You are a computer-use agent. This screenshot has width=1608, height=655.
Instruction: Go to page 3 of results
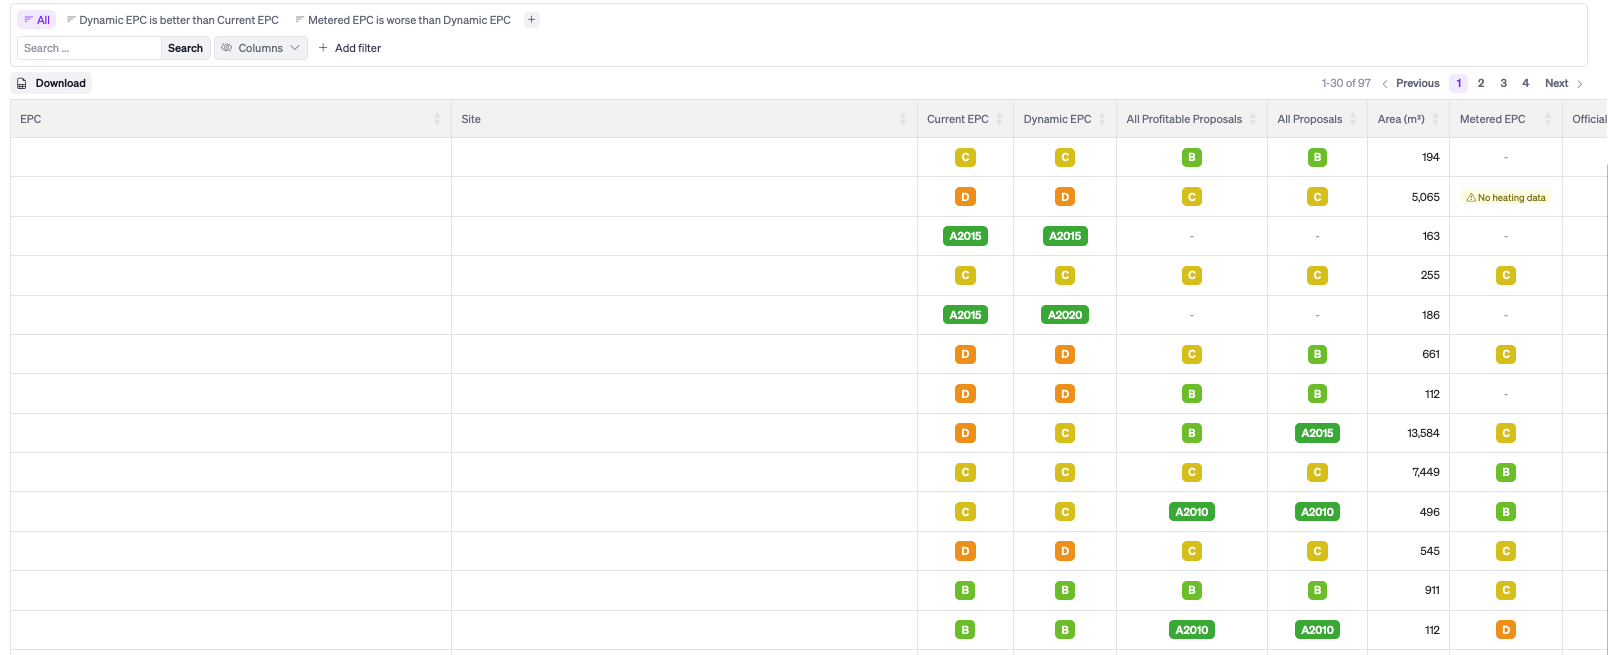1503,83
